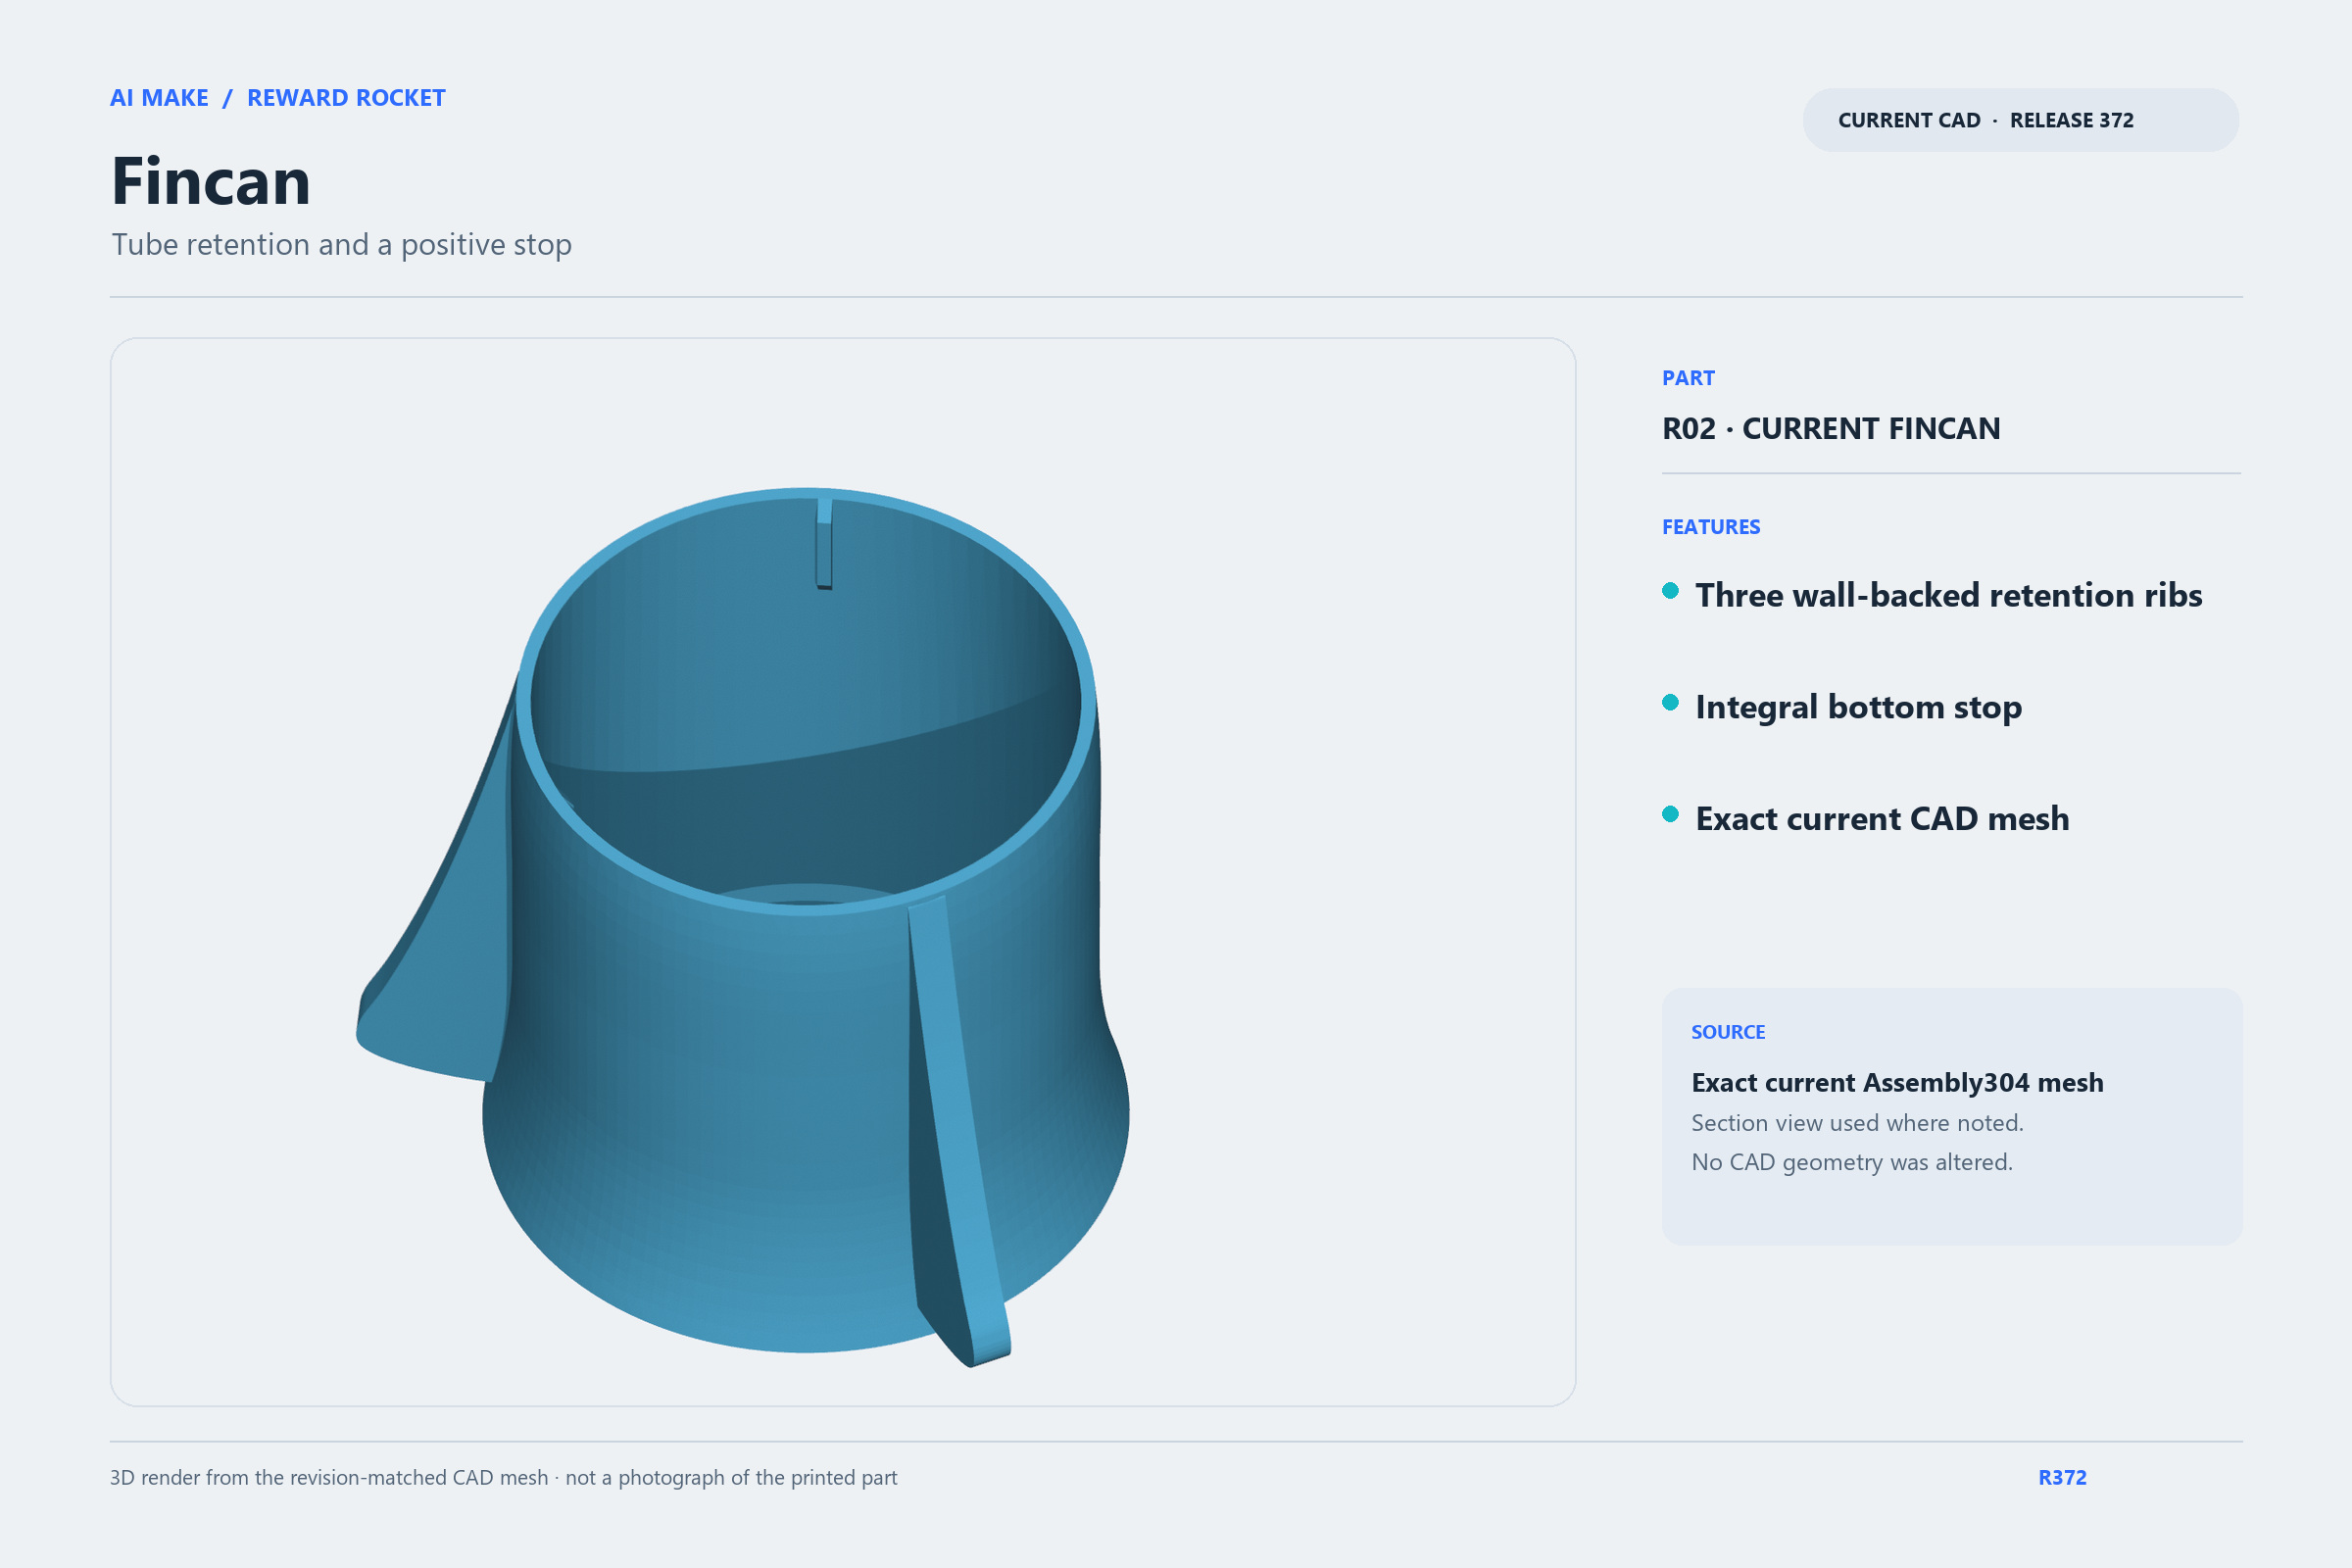Select the subtitle 'Tube retention and a positive stop'

pyautogui.click(x=341, y=245)
